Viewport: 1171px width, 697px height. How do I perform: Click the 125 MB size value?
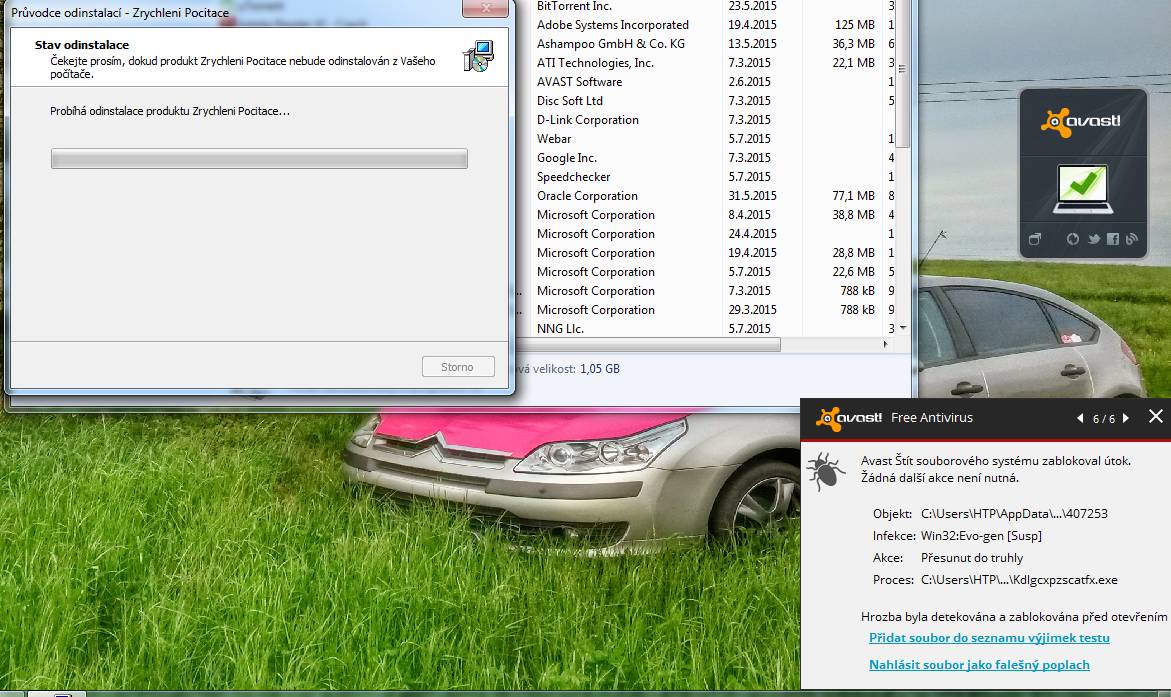click(854, 25)
